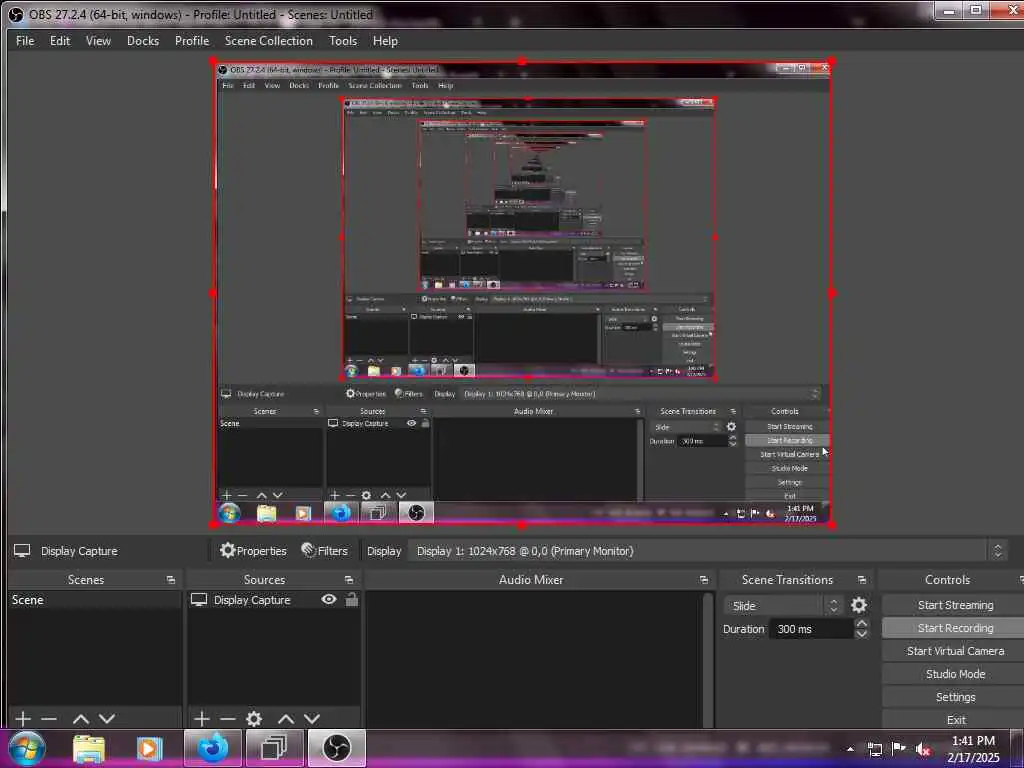Open the media player taskbar icon
Viewport: 1024px width, 768px height.
coord(149,749)
